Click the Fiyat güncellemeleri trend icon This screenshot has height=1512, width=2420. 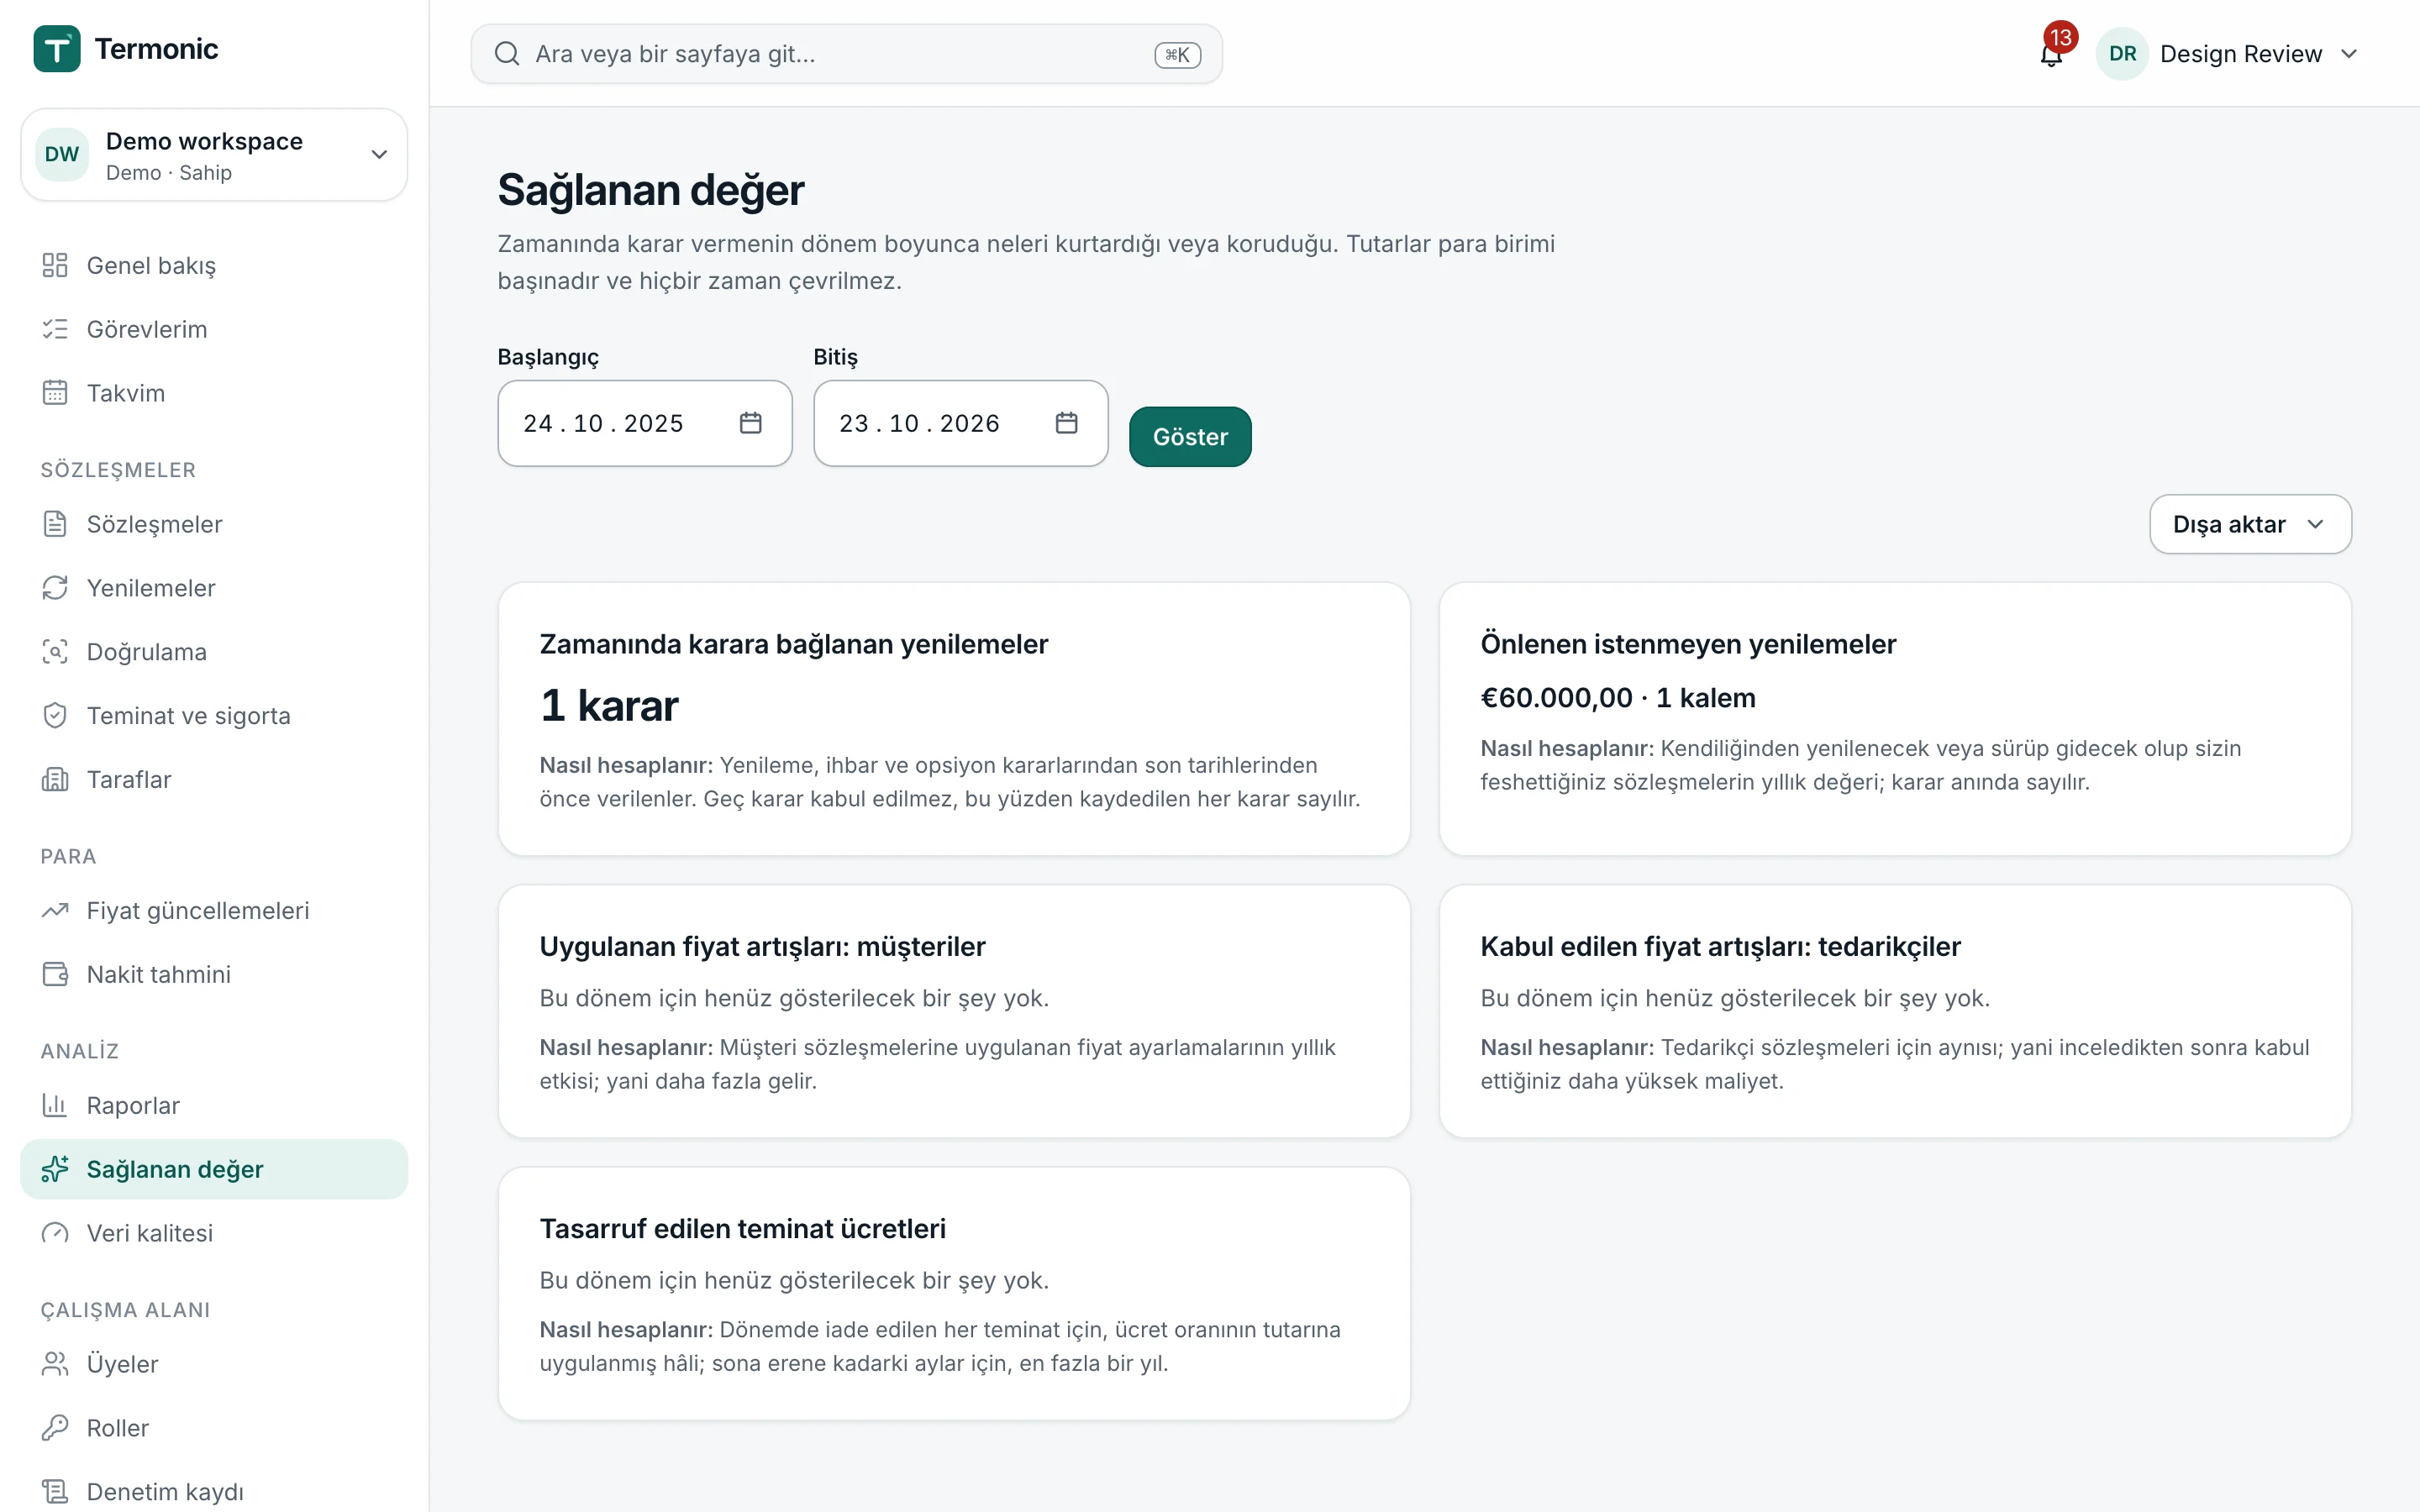55,911
